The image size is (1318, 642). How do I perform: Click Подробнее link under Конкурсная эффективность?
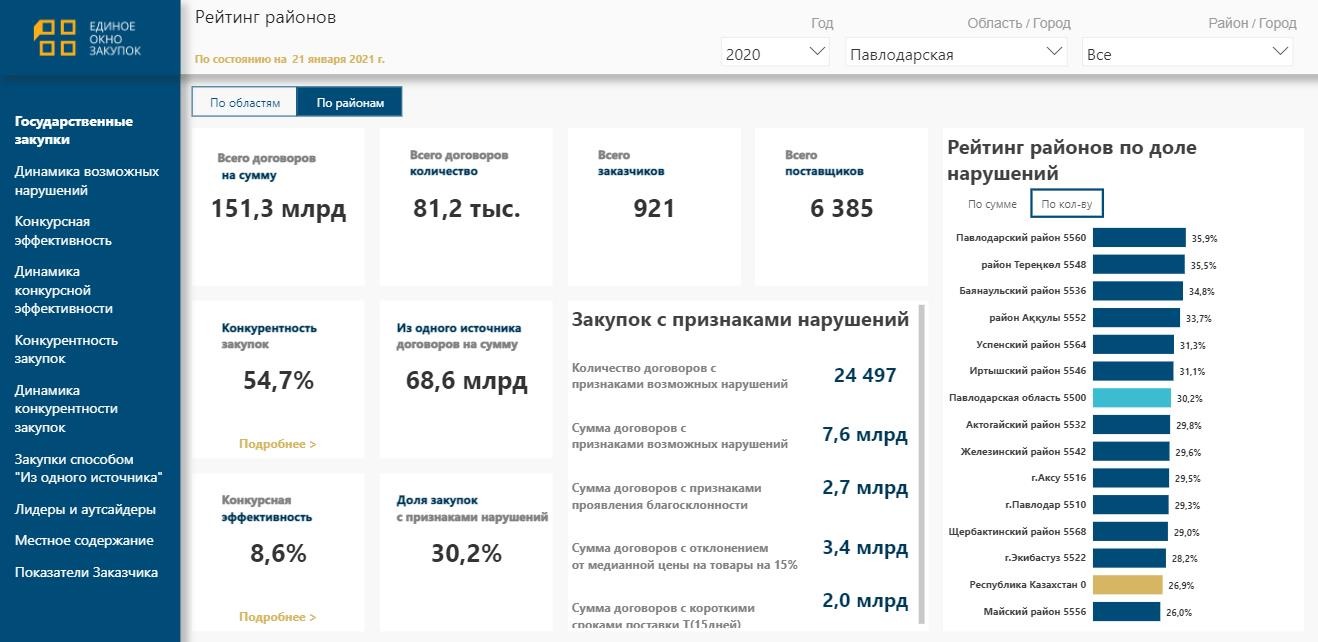click(277, 617)
